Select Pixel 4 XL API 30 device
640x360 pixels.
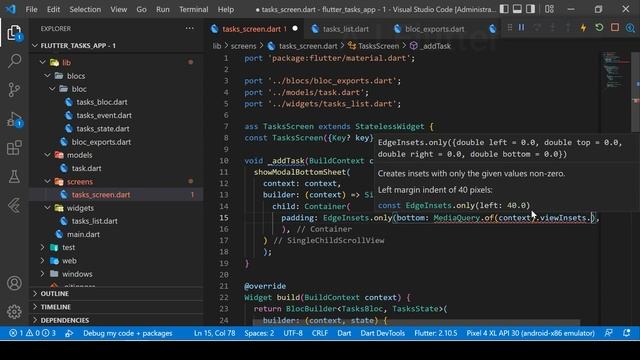tap(530, 333)
